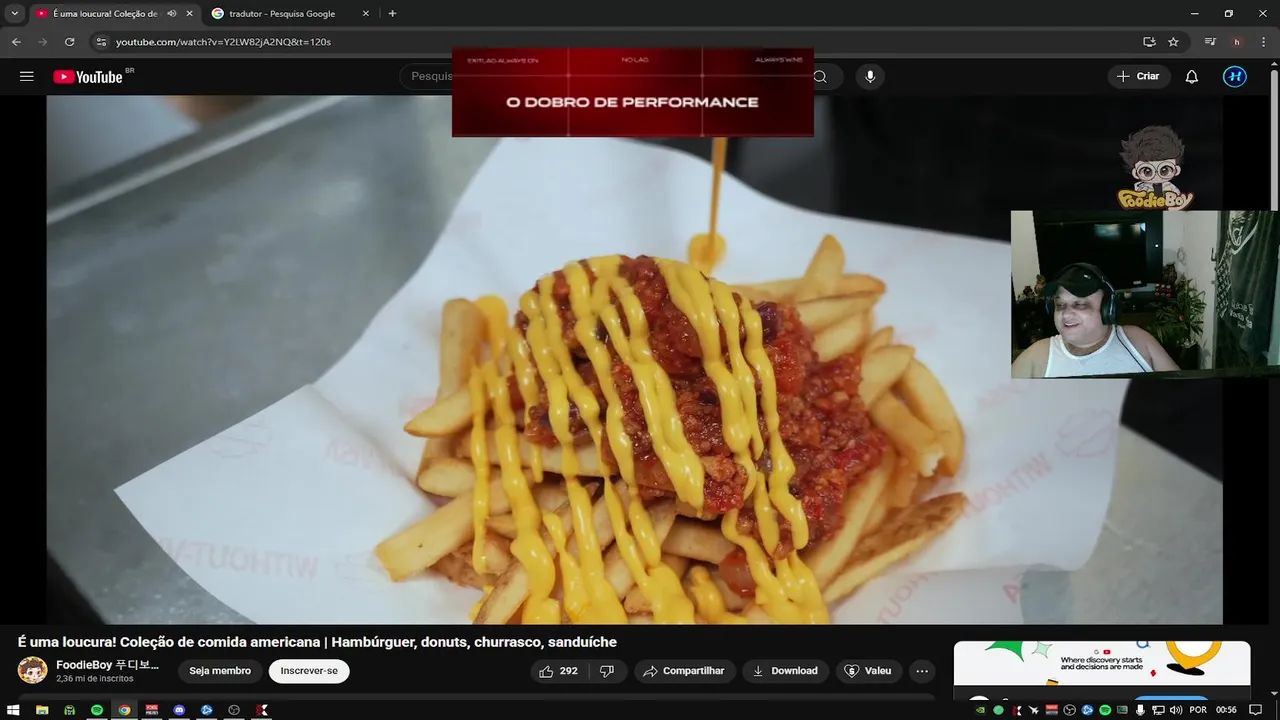
Task: Start voice search with microphone icon
Action: coord(870,77)
